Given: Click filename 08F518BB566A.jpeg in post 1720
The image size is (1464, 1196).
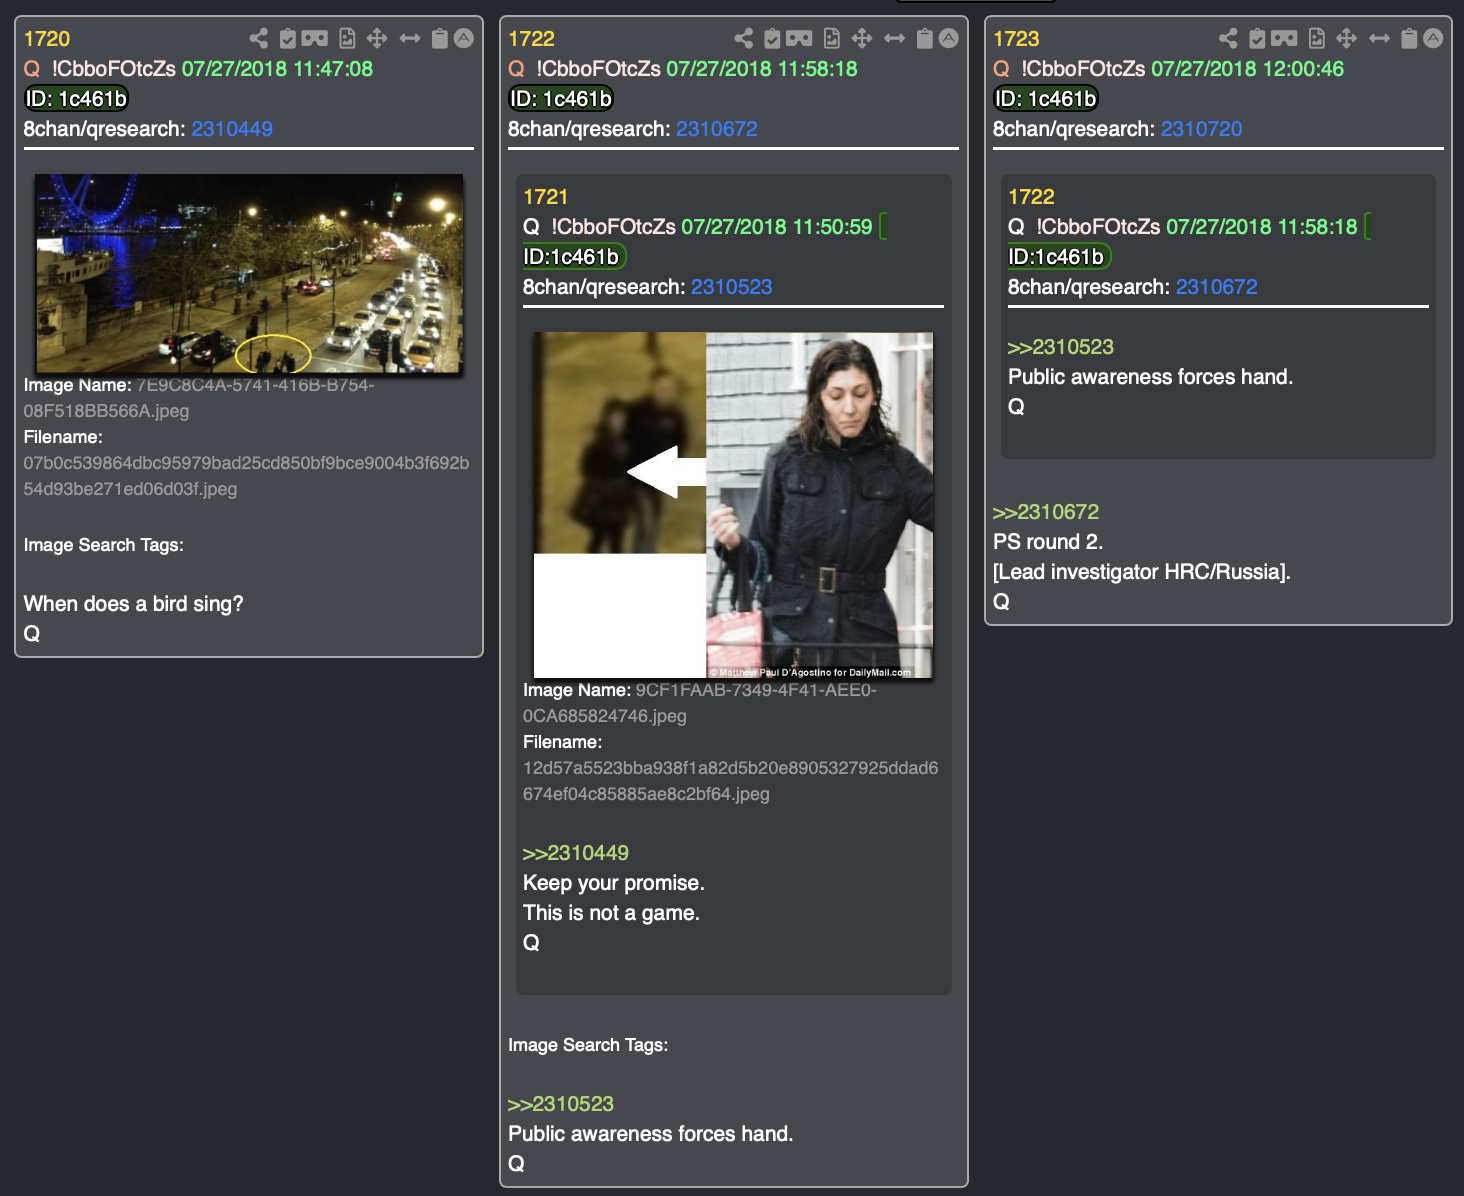Looking at the screenshot, I should 106,411.
